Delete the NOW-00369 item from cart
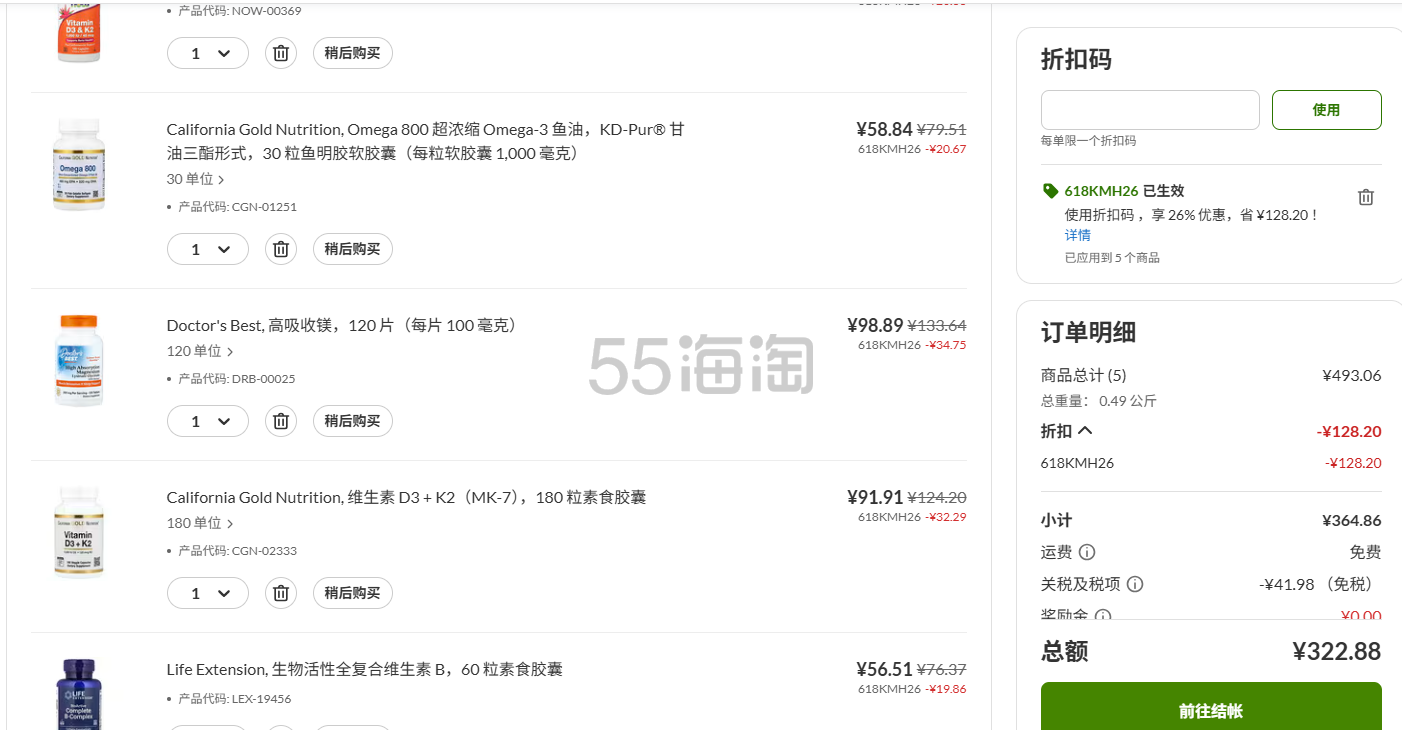The width and height of the screenshot is (1402, 730). tap(281, 53)
